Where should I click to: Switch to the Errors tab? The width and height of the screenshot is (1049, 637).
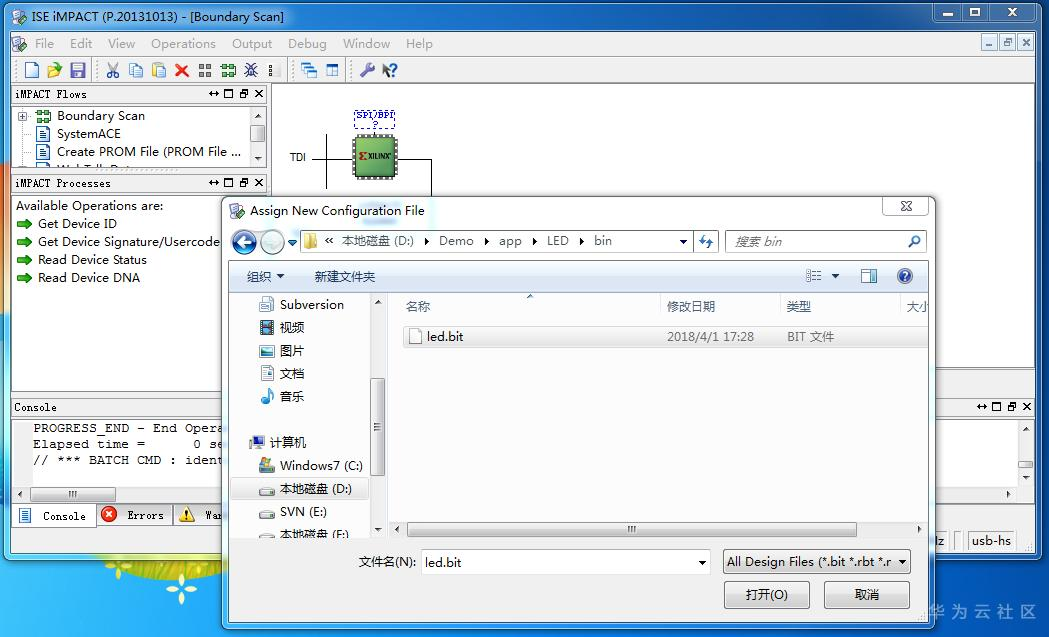pyautogui.click(x=134, y=515)
